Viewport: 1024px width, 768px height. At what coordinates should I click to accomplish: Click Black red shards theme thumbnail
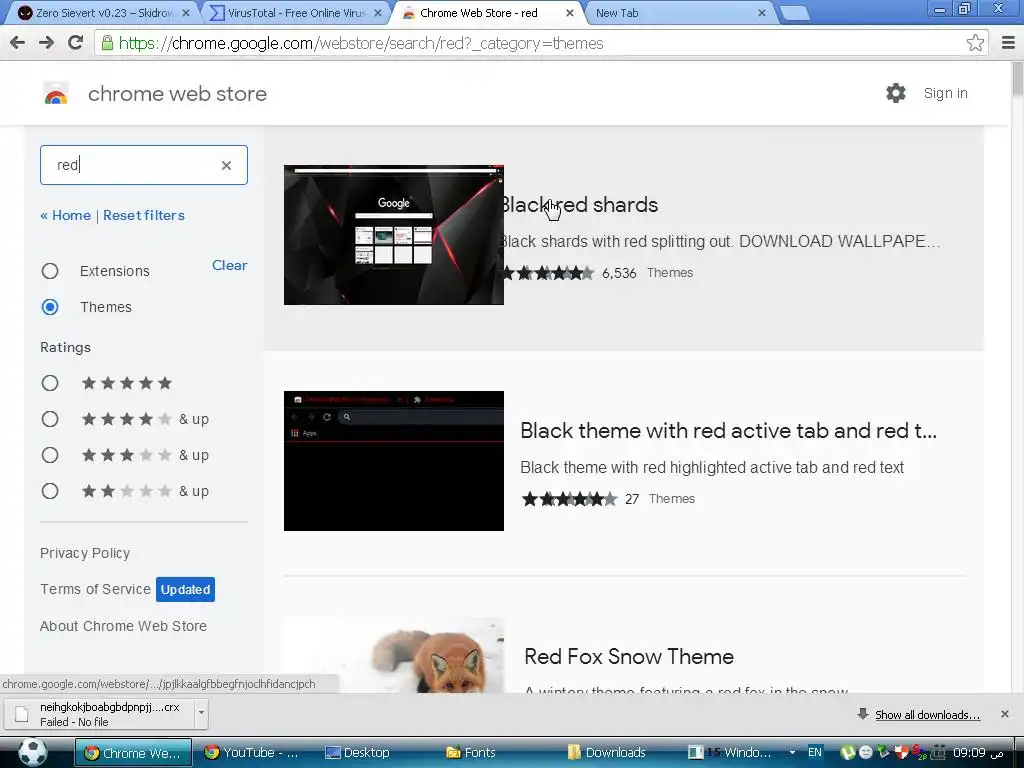coord(394,234)
